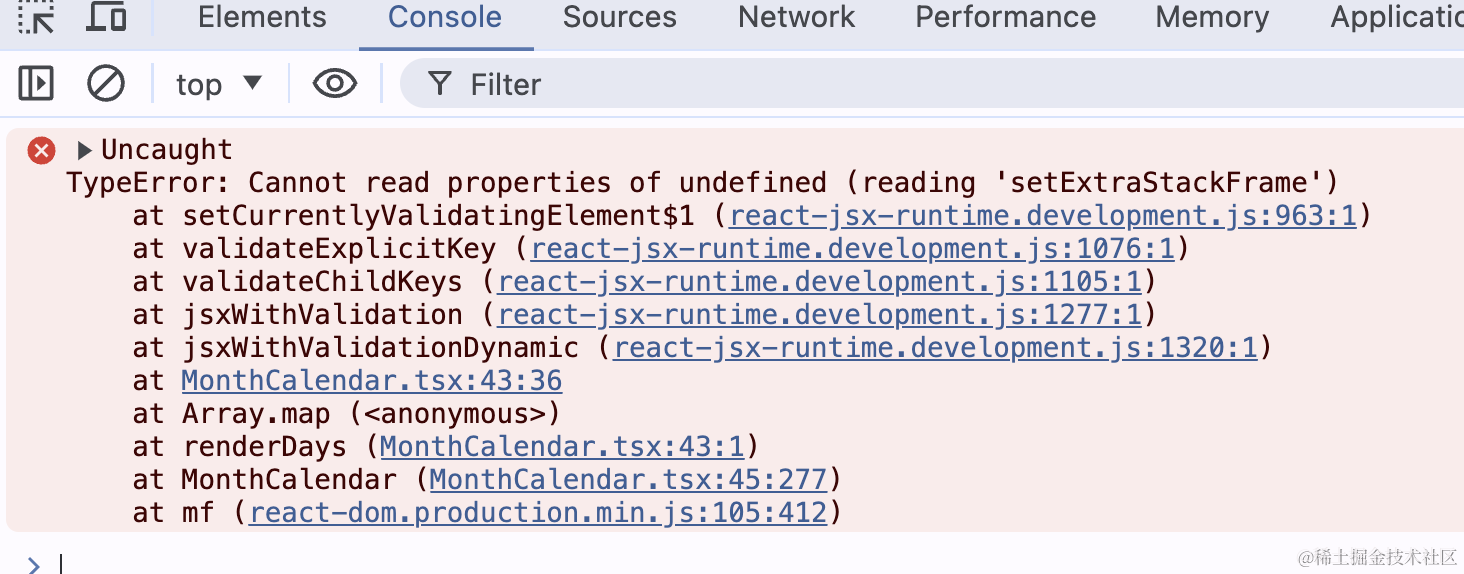Open react-jsx-runtime.development.js:963:1 link

(x=1043, y=216)
